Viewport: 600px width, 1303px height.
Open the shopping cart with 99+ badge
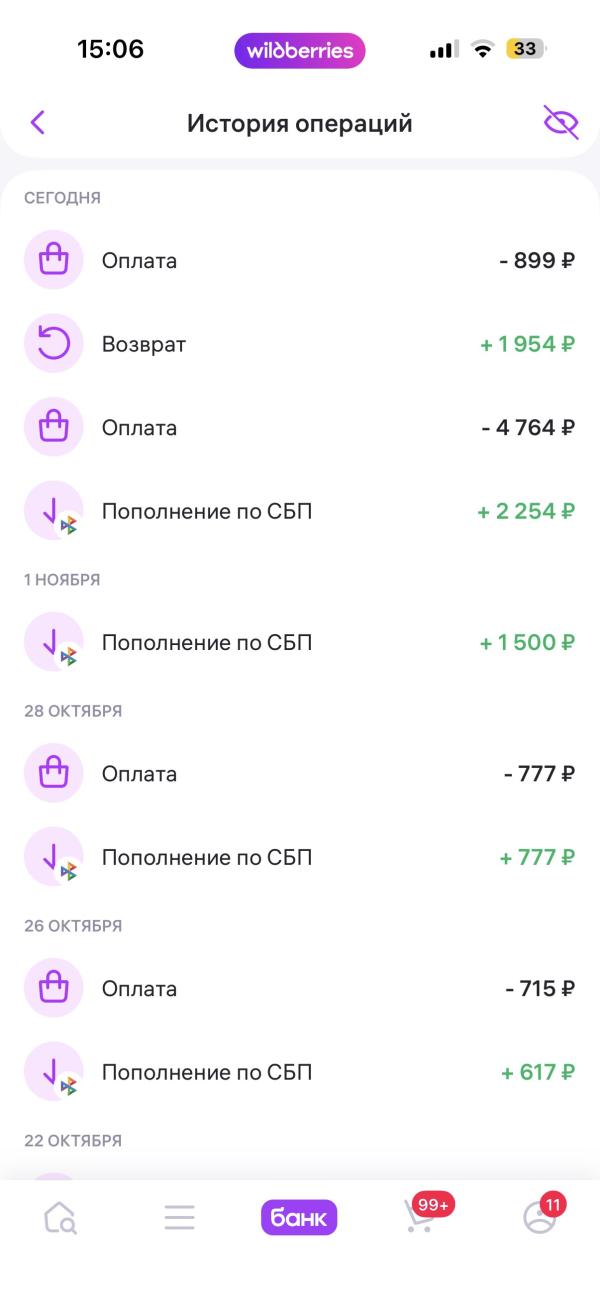pyautogui.click(x=420, y=1217)
